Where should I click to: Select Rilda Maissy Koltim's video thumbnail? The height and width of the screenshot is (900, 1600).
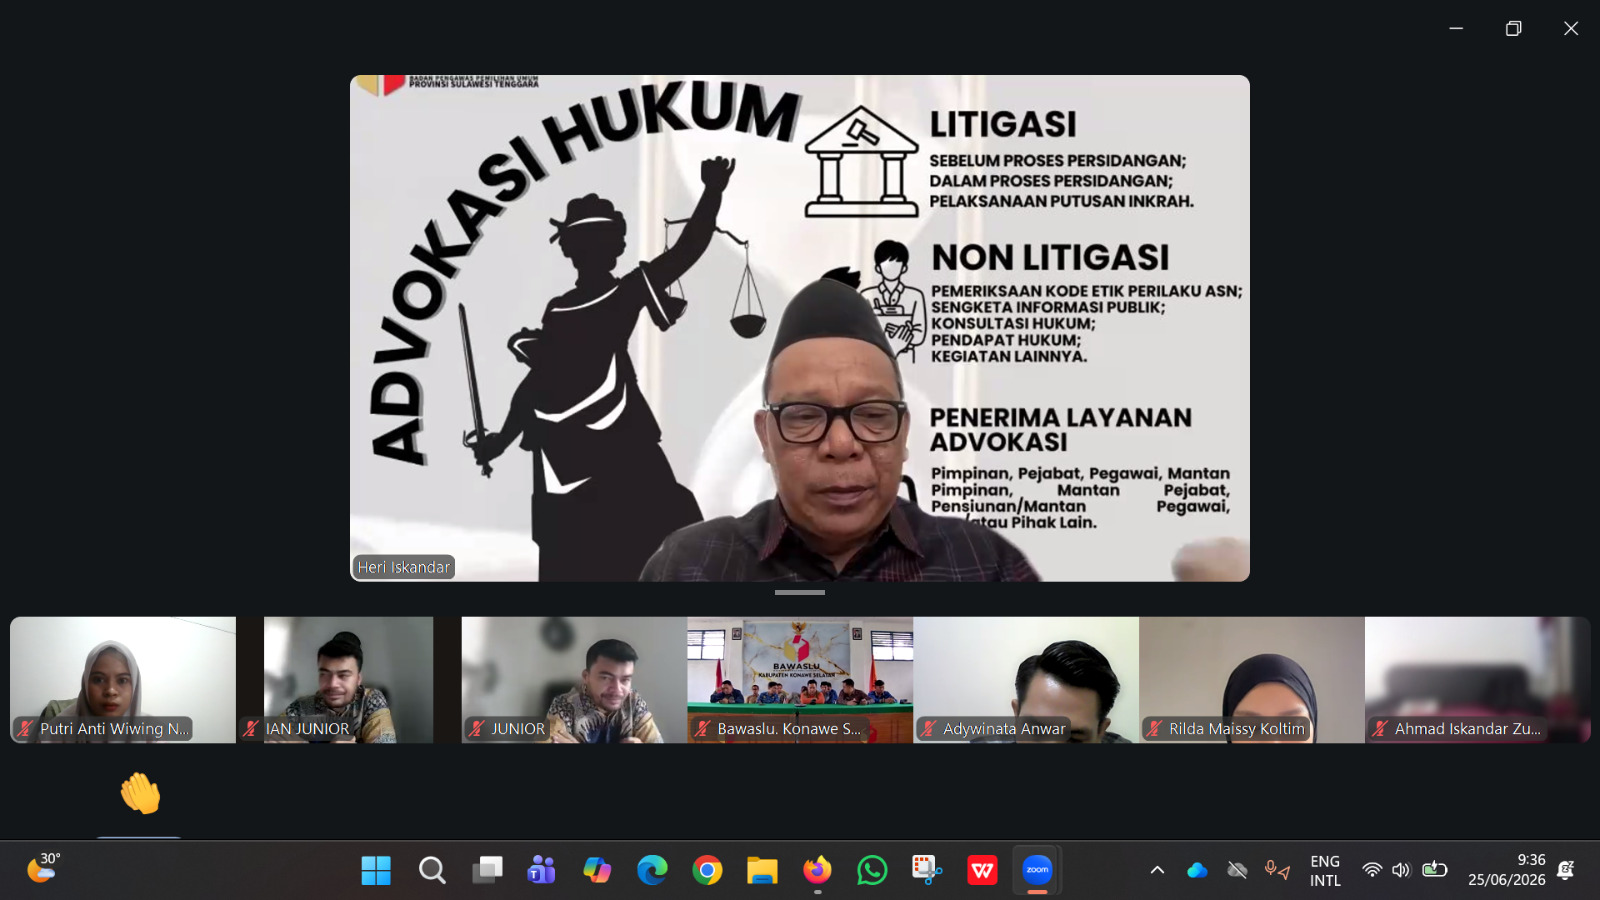click(1253, 680)
